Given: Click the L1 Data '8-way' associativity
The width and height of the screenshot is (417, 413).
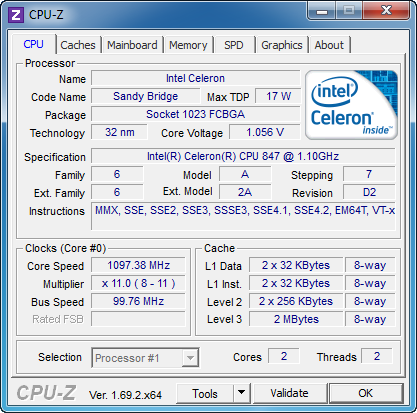Looking at the screenshot, I should coord(370,265).
